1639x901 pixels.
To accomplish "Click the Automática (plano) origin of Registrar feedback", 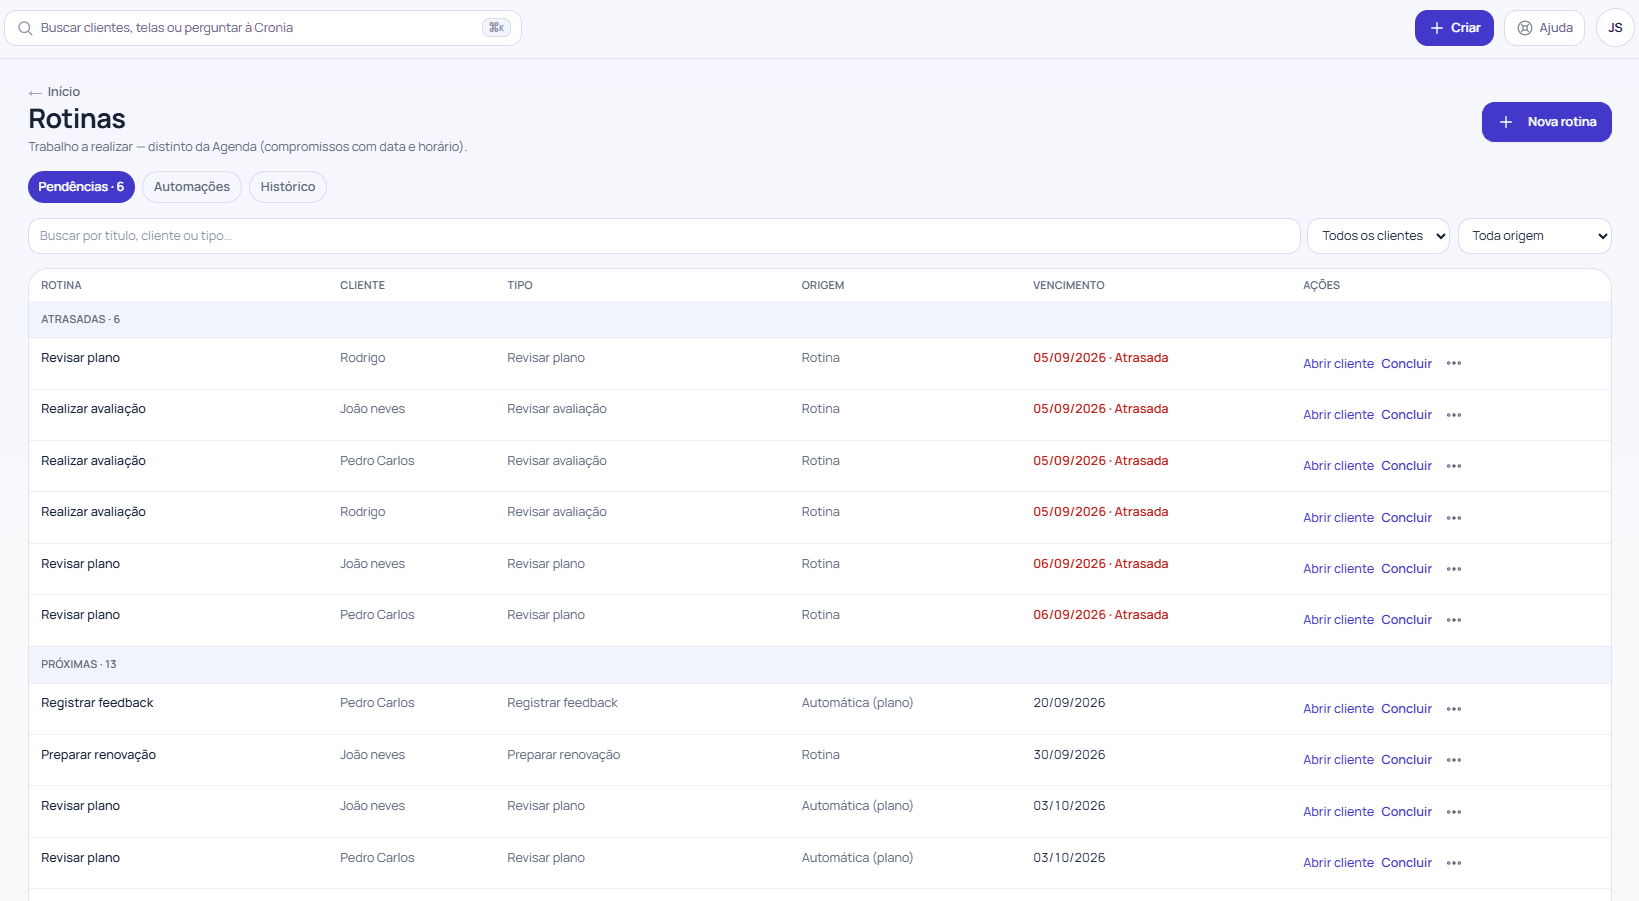I will click(x=857, y=703).
